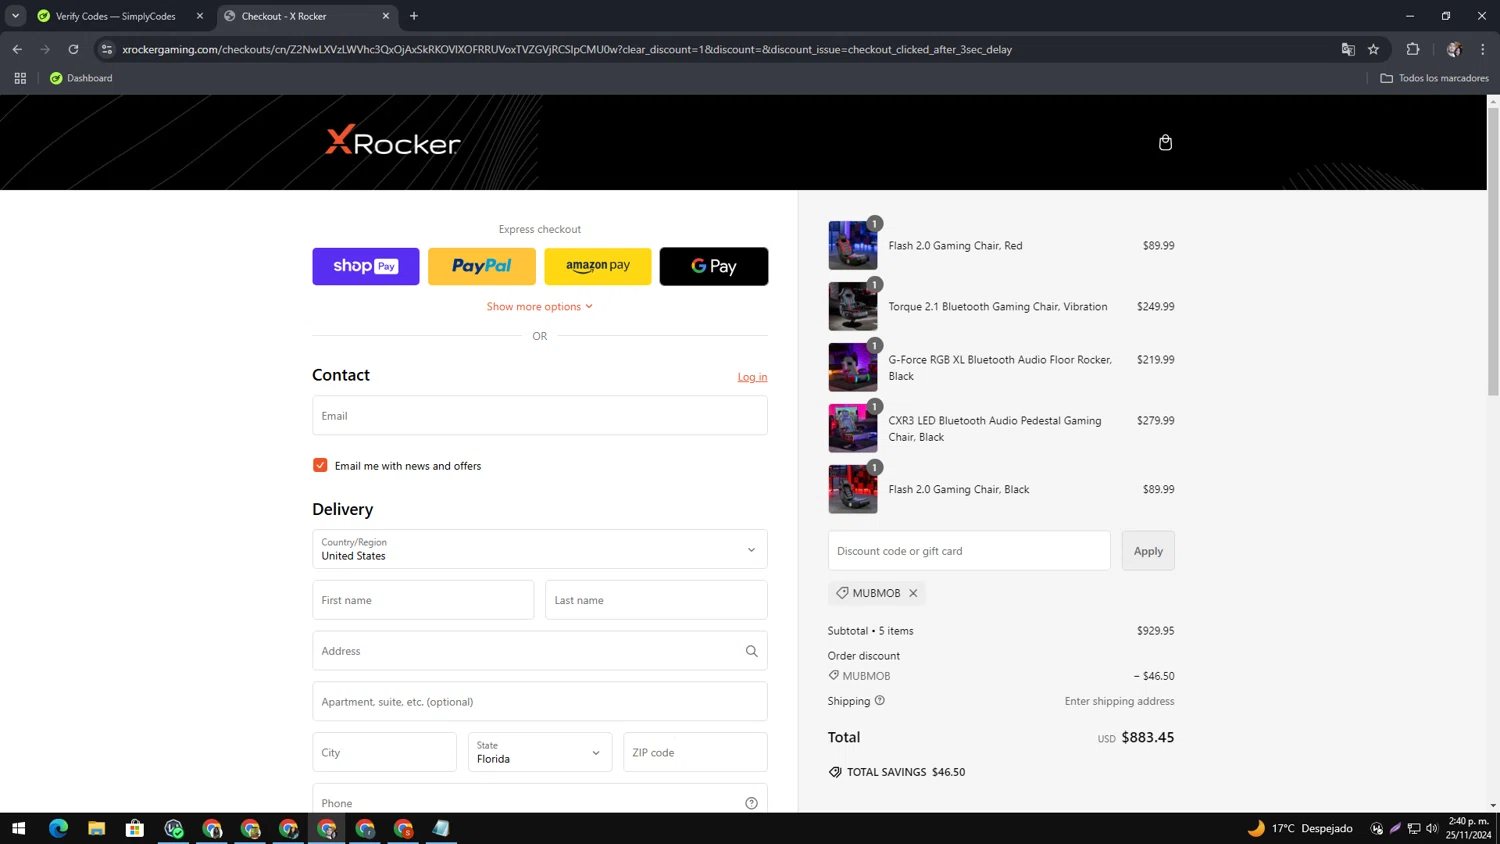Go back to previous page
Image resolution: width=1500 pixels, height=844 pixels.
(x=17, y=49)
